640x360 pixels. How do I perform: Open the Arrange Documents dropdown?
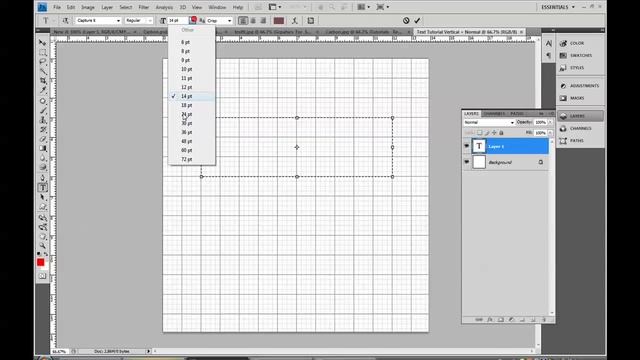click(x=363, y=7)
